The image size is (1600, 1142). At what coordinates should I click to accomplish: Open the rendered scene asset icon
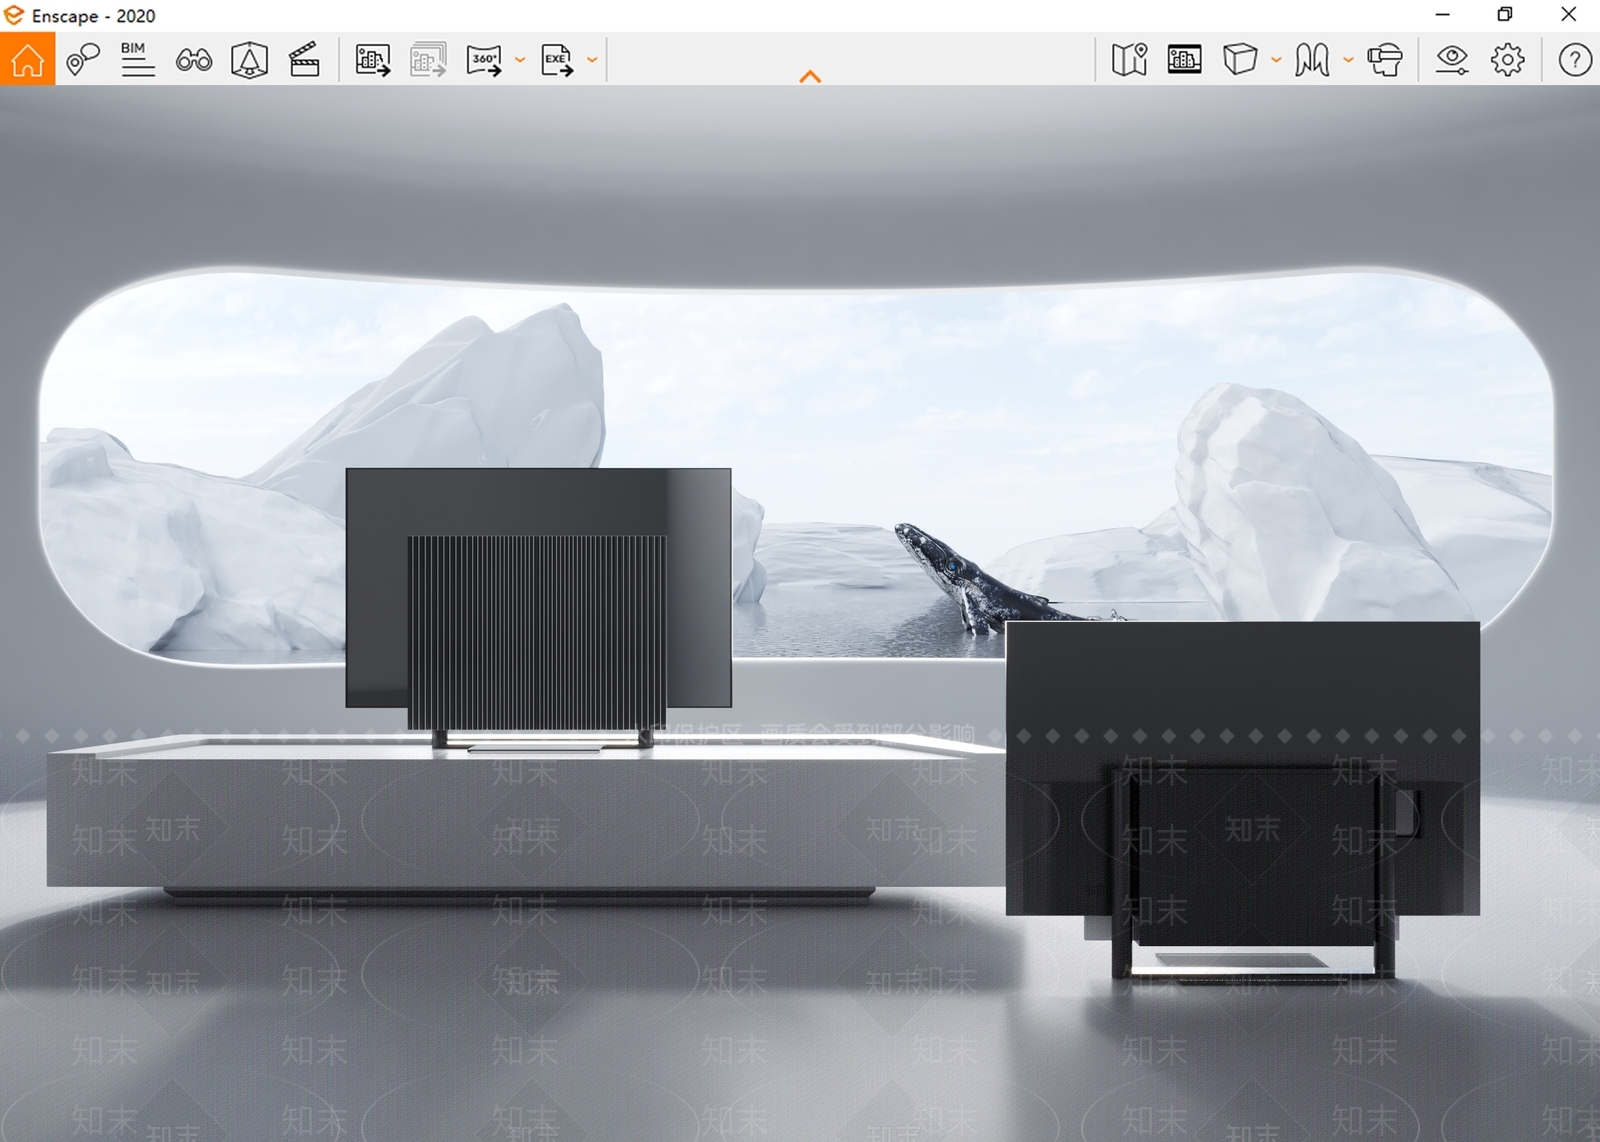point(1184,60)
